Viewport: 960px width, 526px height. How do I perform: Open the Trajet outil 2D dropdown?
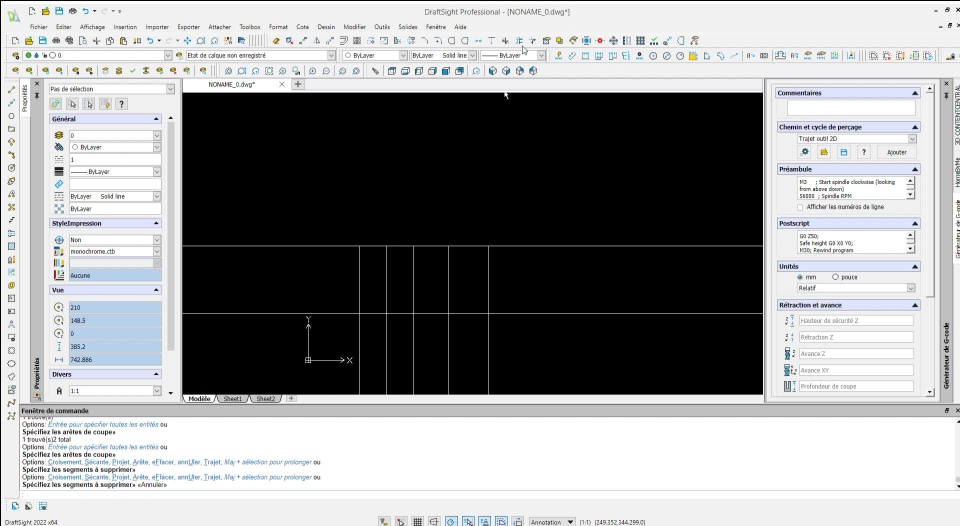point(911,139)
